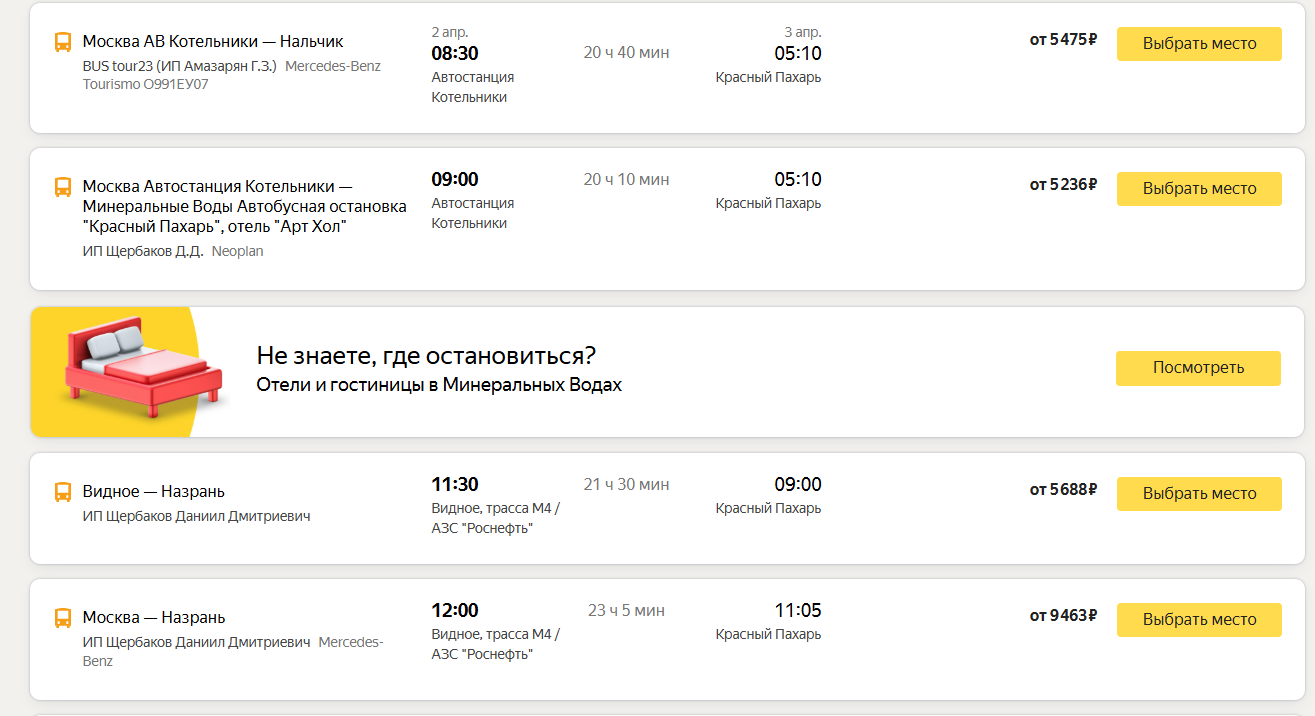Screen dimensions: 1315x716
Task: Click hotel banner heading Не знаете, где остановиться?
Action: pyautogui.click(x=427, y=356)
